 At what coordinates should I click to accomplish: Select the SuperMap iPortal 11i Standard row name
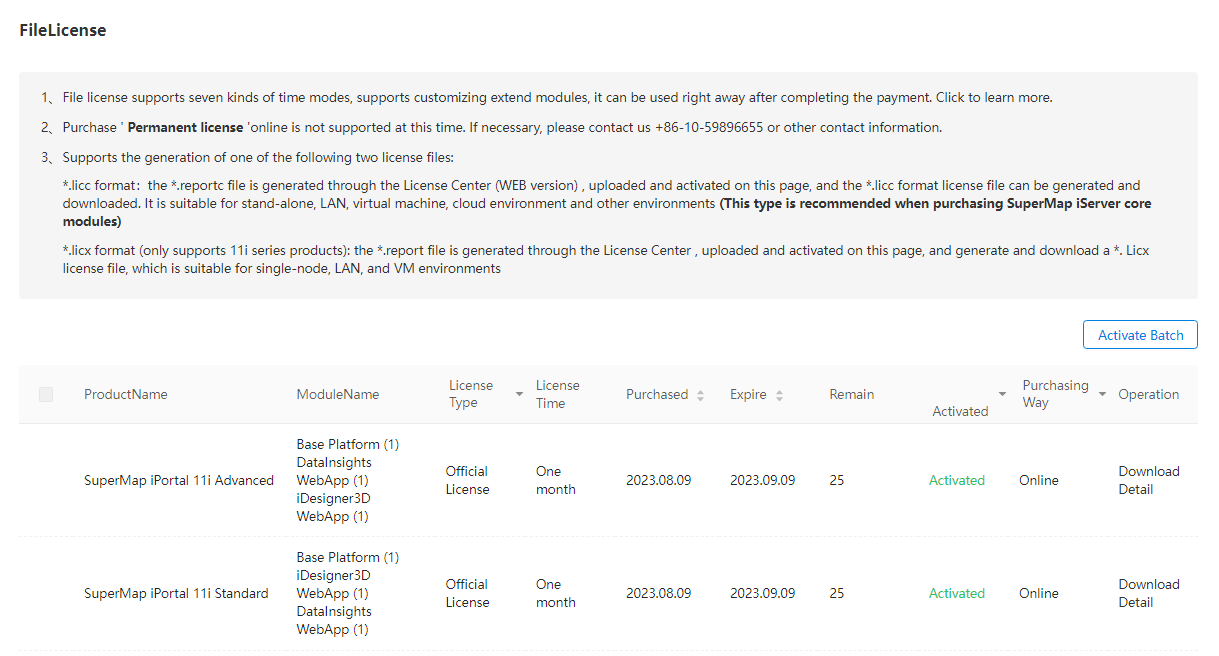(x=176, y=593)
